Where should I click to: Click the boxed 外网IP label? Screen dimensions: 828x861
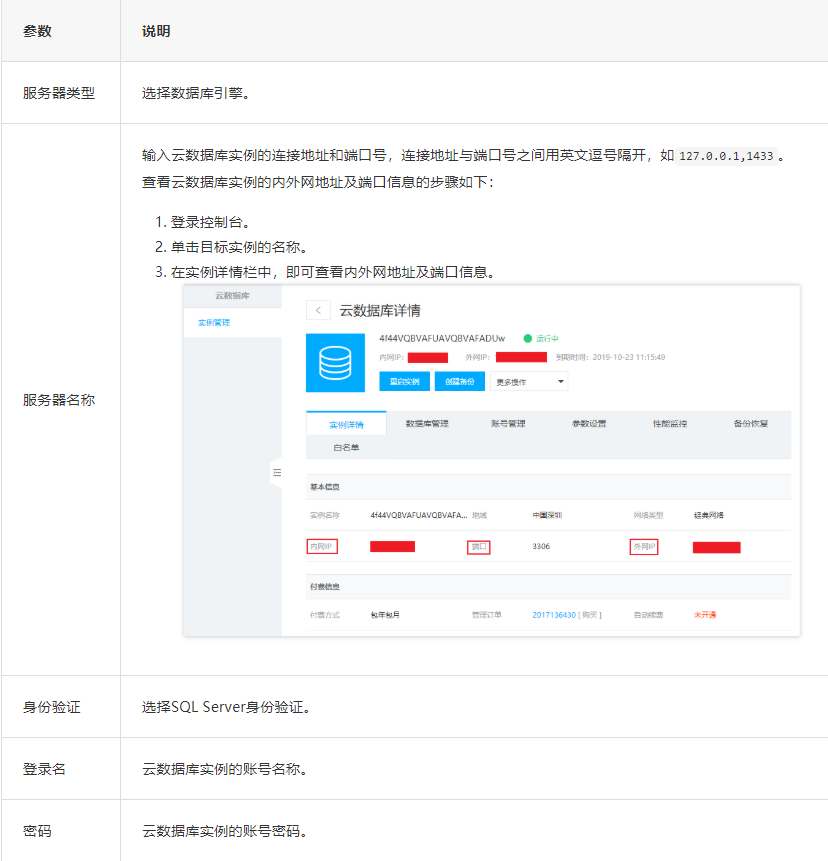tap(643, 547)
